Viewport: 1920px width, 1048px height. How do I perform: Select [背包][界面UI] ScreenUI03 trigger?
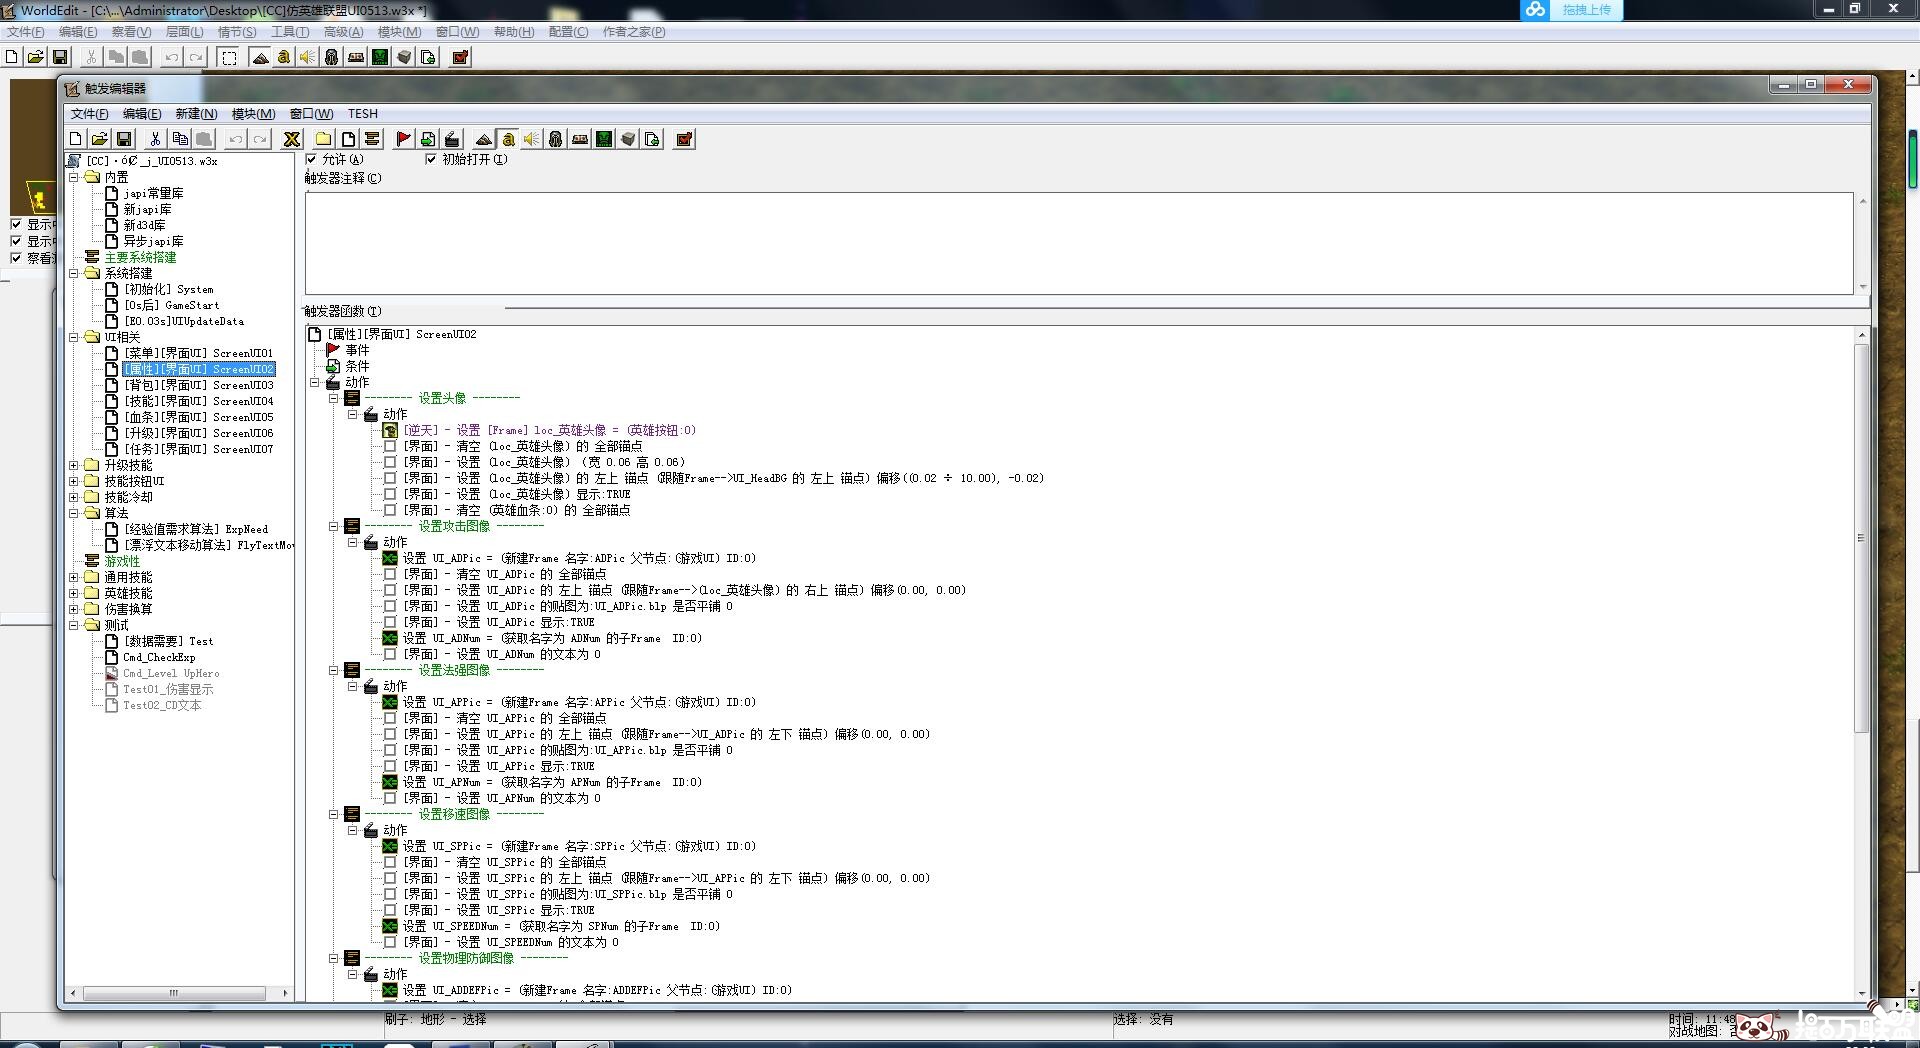[198, 385]
